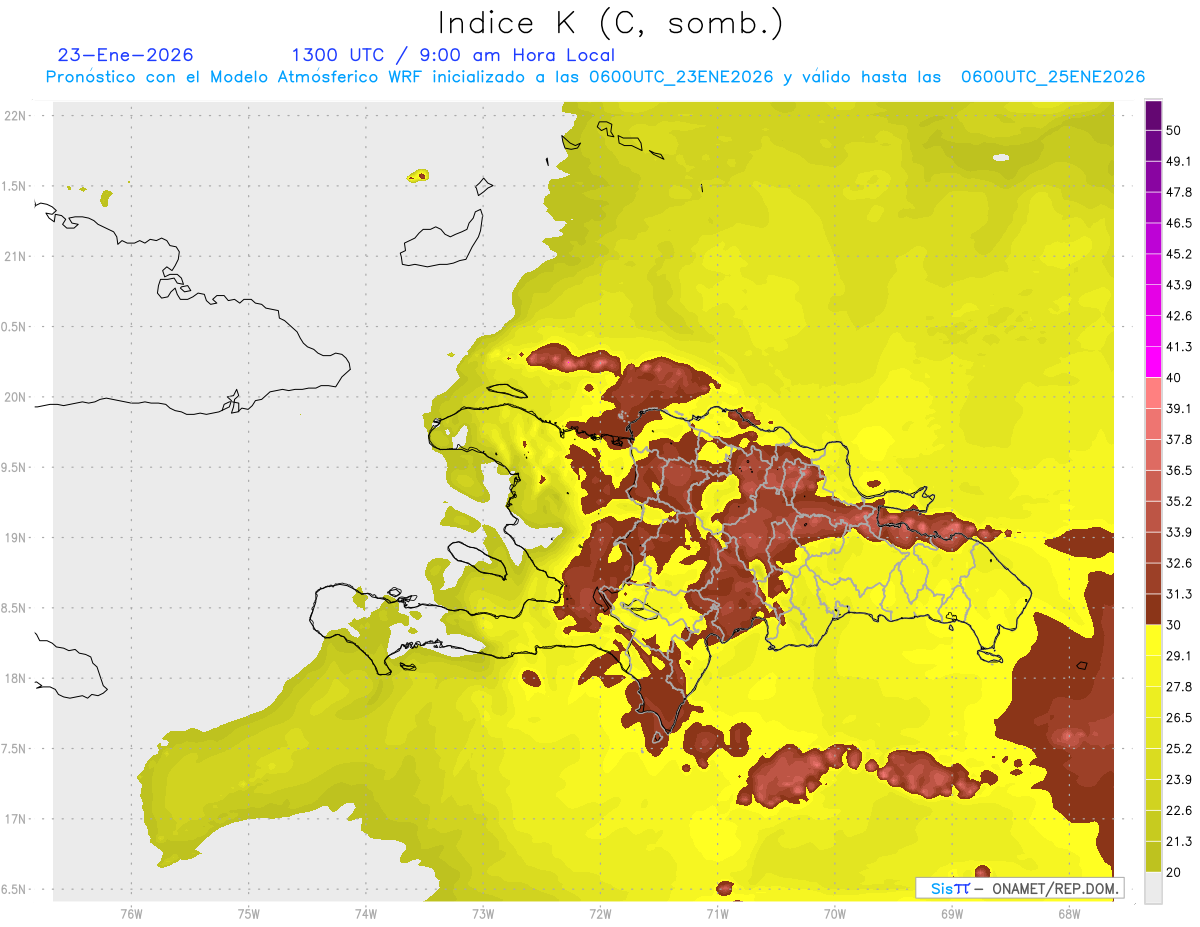Click legend value '26.5'
This screenshot has width=1200, height=927.
1179,718
